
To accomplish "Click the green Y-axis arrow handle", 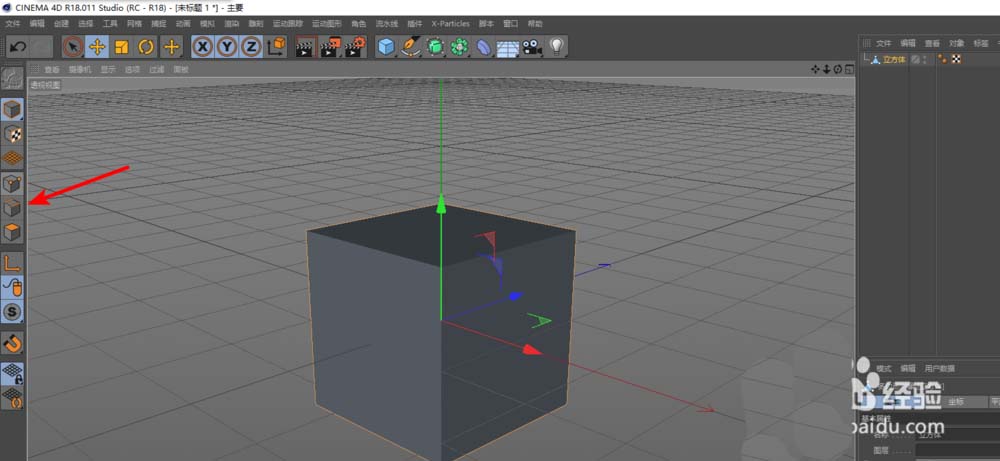I will (440, 205).
